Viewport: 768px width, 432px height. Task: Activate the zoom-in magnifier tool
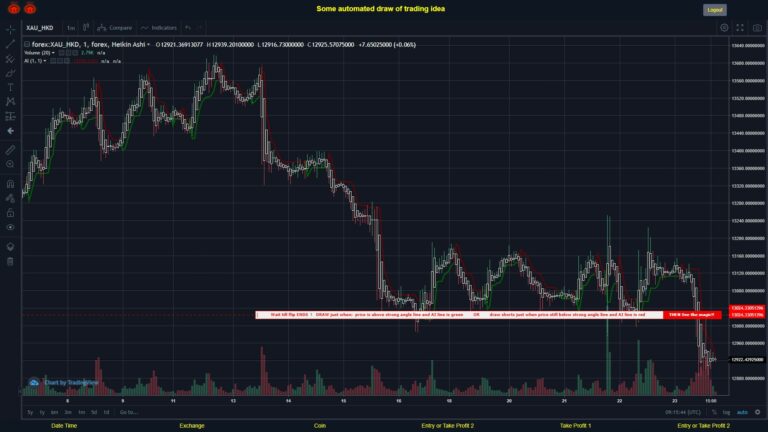pyautogui.click(x=10, y=164)
